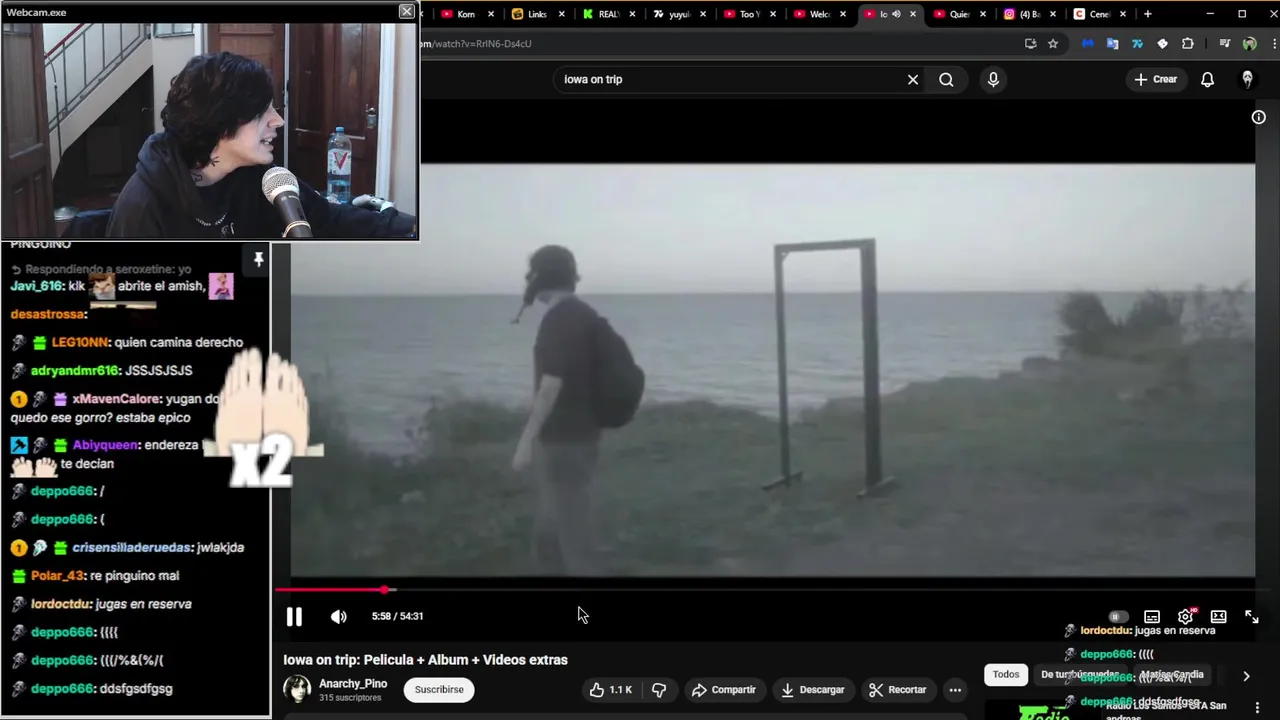Screen dimensions: 1280x720
Task: Enter fullscreen mode
Action: pyautogui.click(x=1251, y=617)
